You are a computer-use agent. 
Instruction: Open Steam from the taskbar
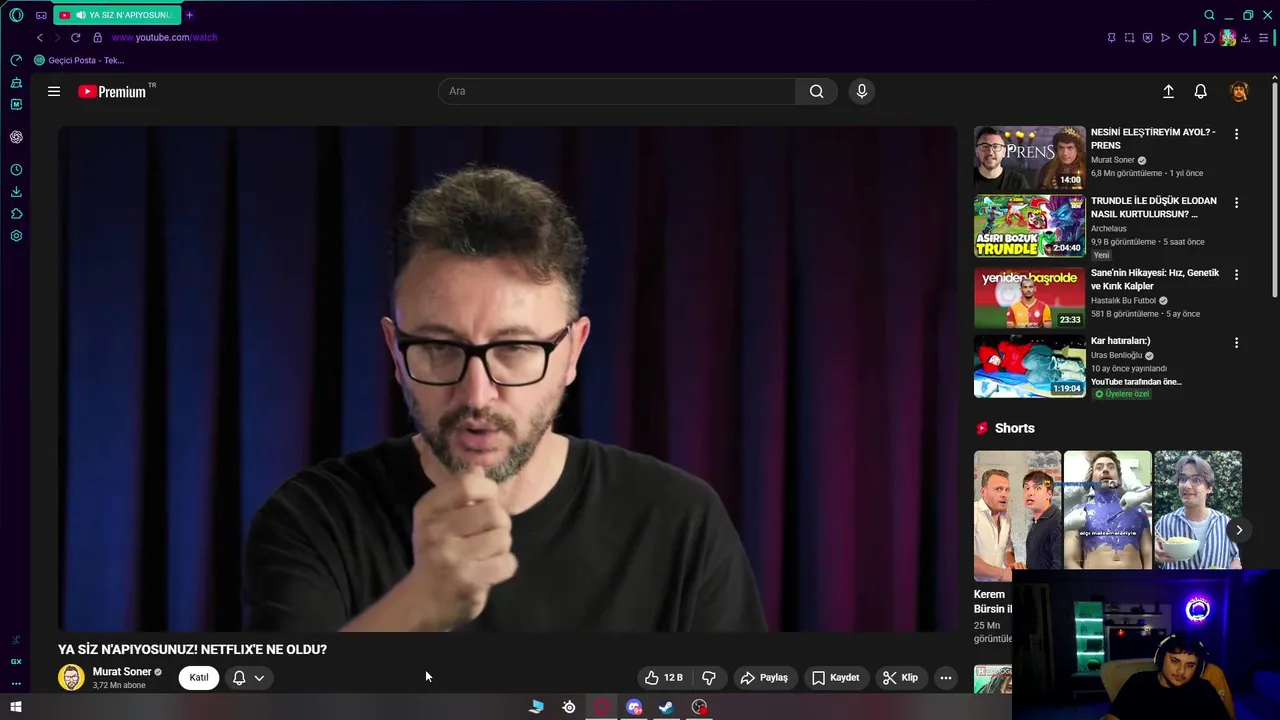click(x=666, y=707)
